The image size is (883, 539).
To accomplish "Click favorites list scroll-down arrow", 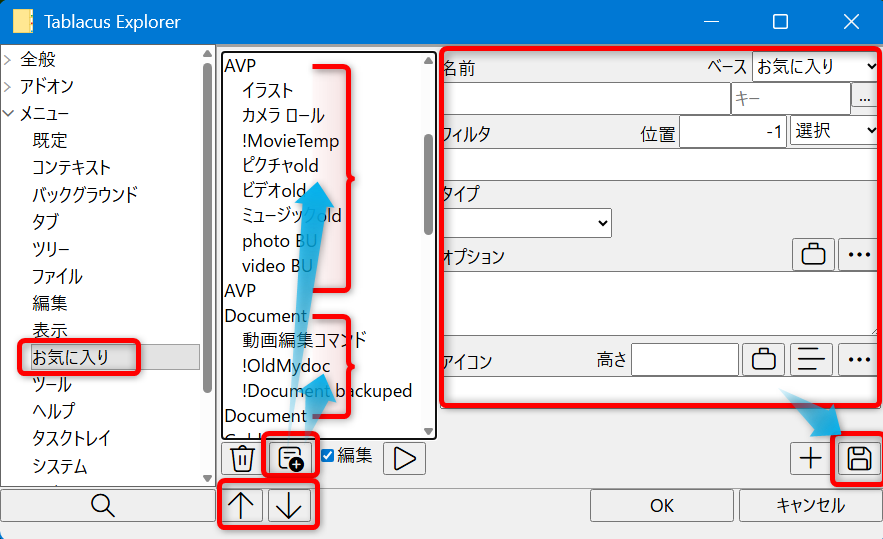I will (429, 431).
